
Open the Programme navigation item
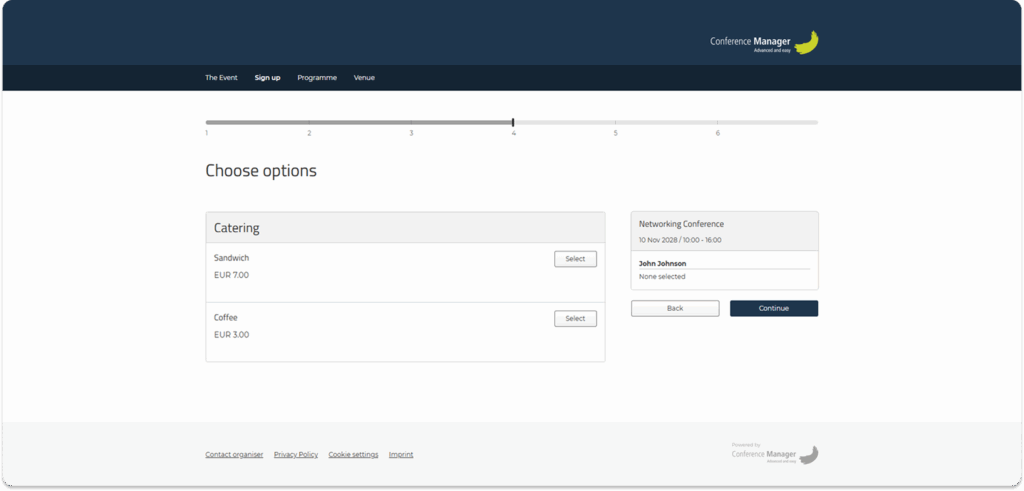tap(317, 78)
